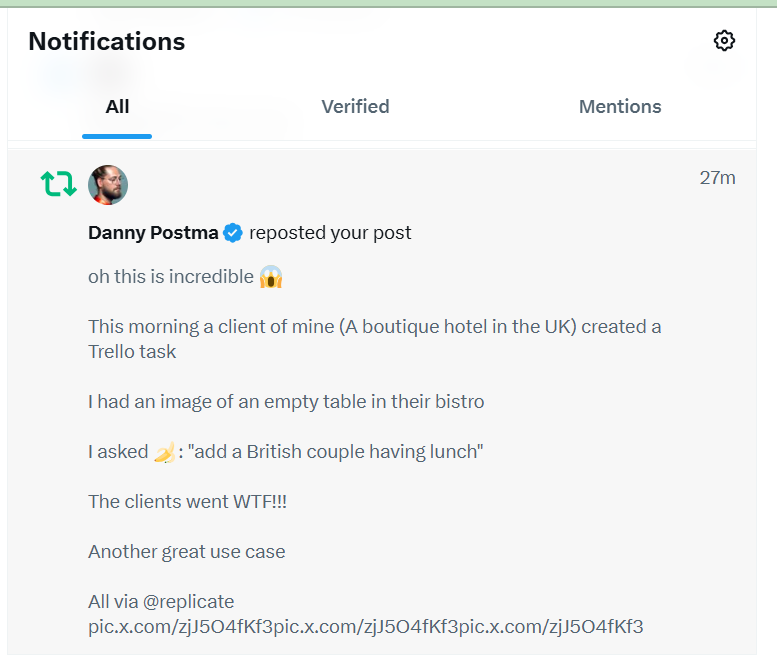Click the "The clients went WTF!!!" line

pyautogui.click(x=187, y=501)
